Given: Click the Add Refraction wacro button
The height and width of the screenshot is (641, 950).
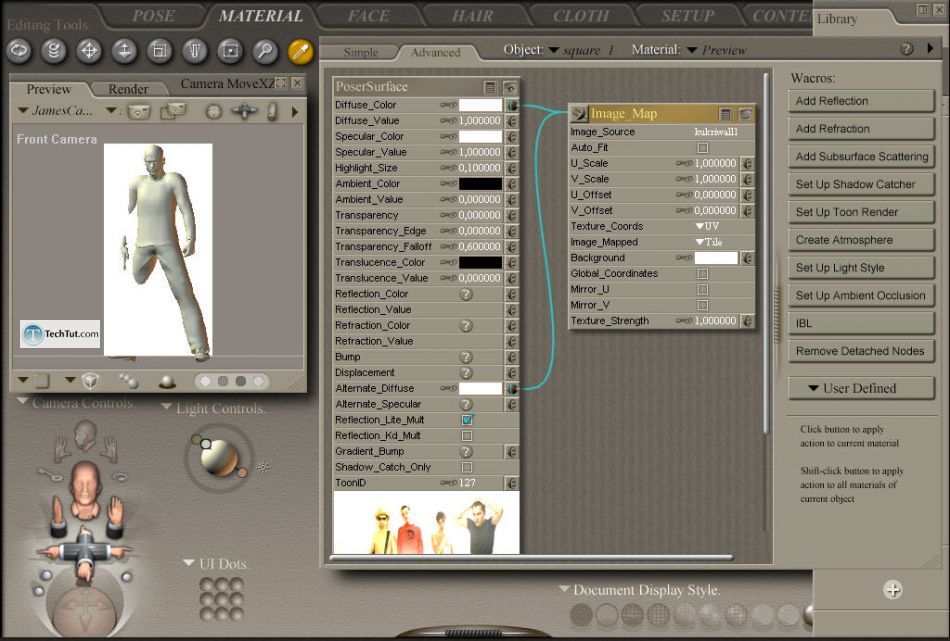Looking at the screenshot, I should (860, 129).
